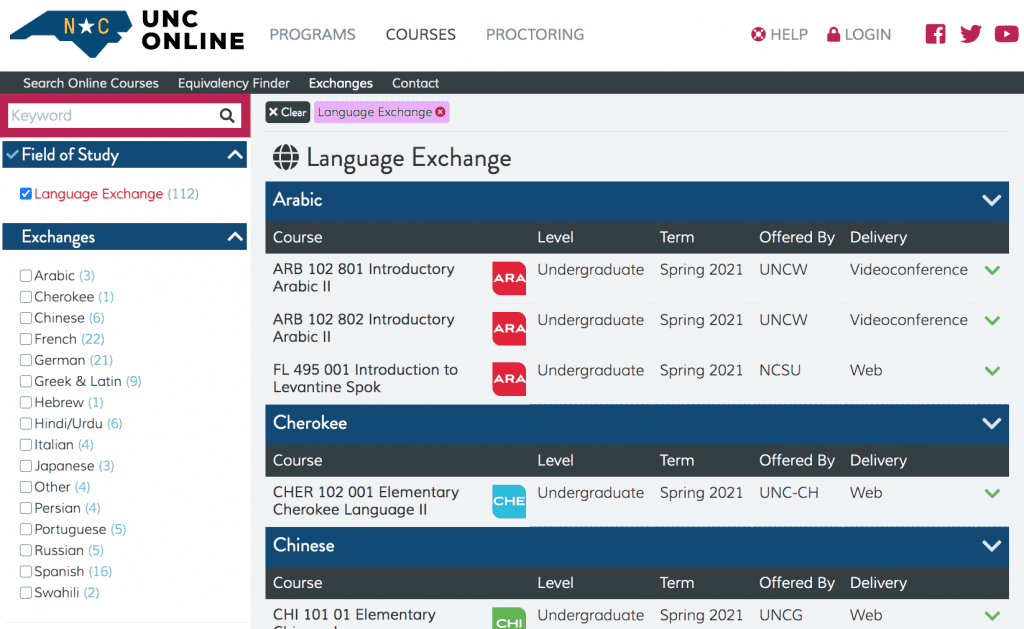Screen dimensions: 1024x629
Task: Check the Swahili exchange filter
Action: point(25,592)
